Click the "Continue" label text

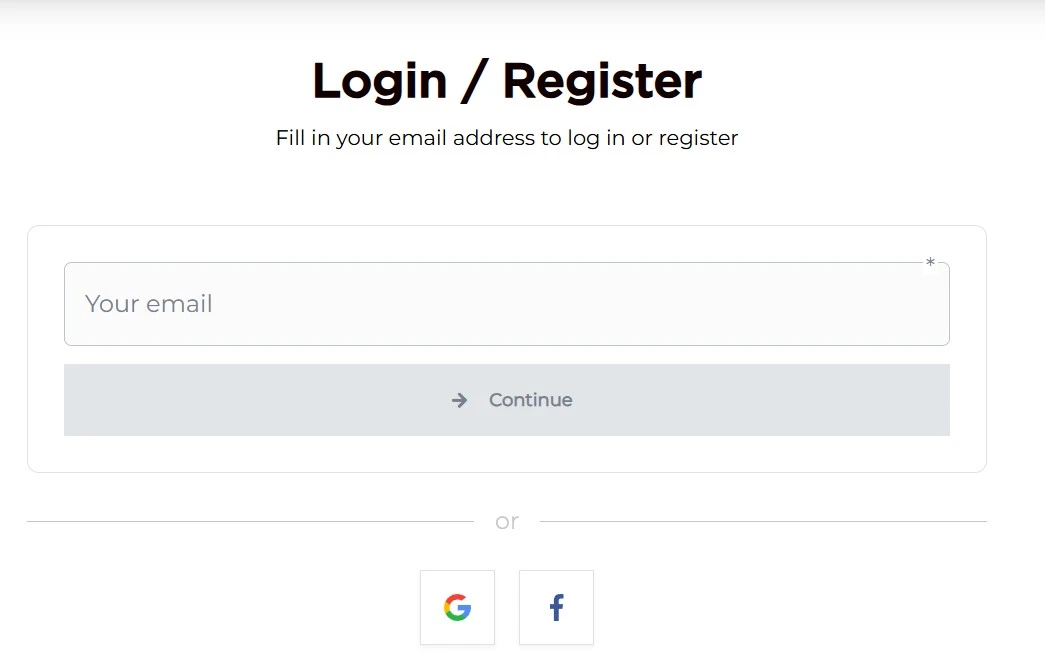531,400
